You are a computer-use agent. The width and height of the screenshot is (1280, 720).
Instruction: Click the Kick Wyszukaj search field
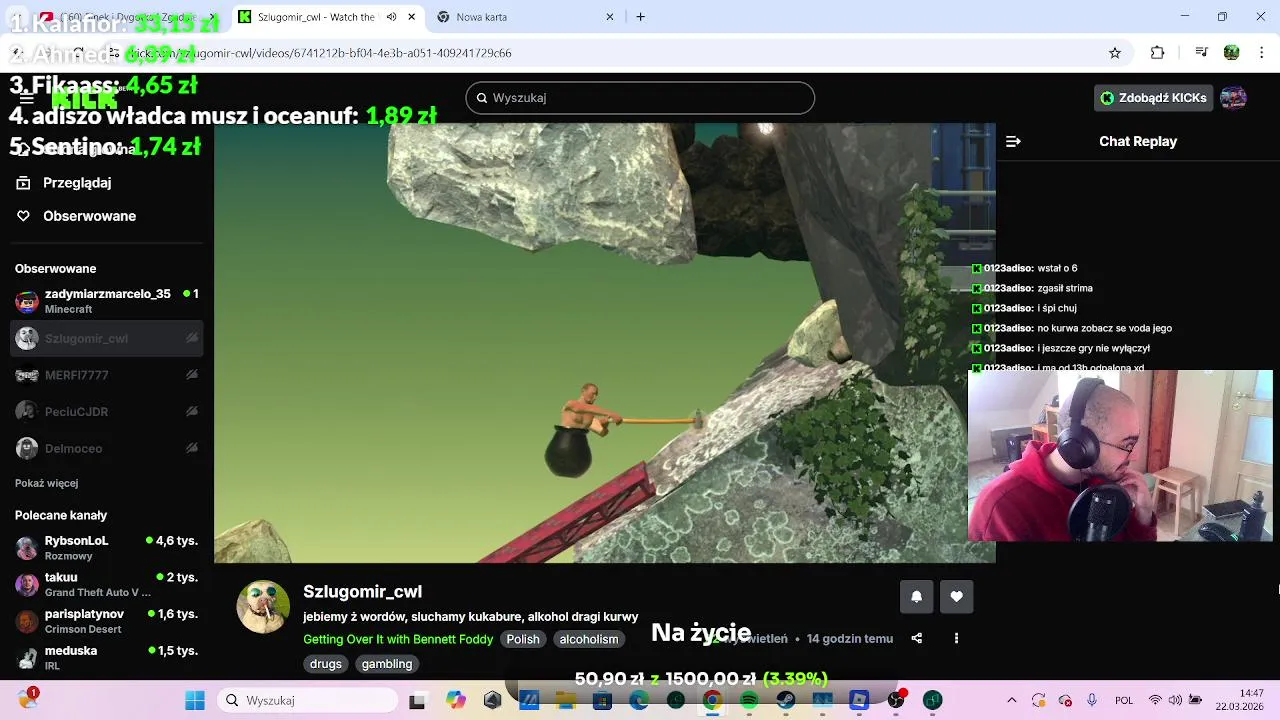(x=640, y=98)
